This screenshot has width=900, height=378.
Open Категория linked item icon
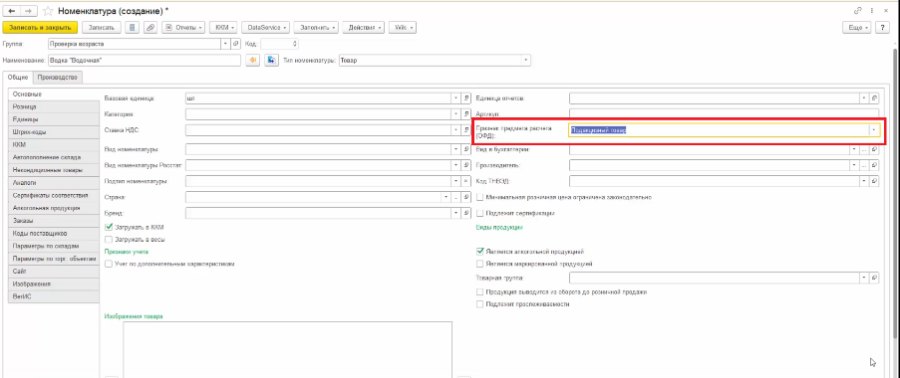467,115
